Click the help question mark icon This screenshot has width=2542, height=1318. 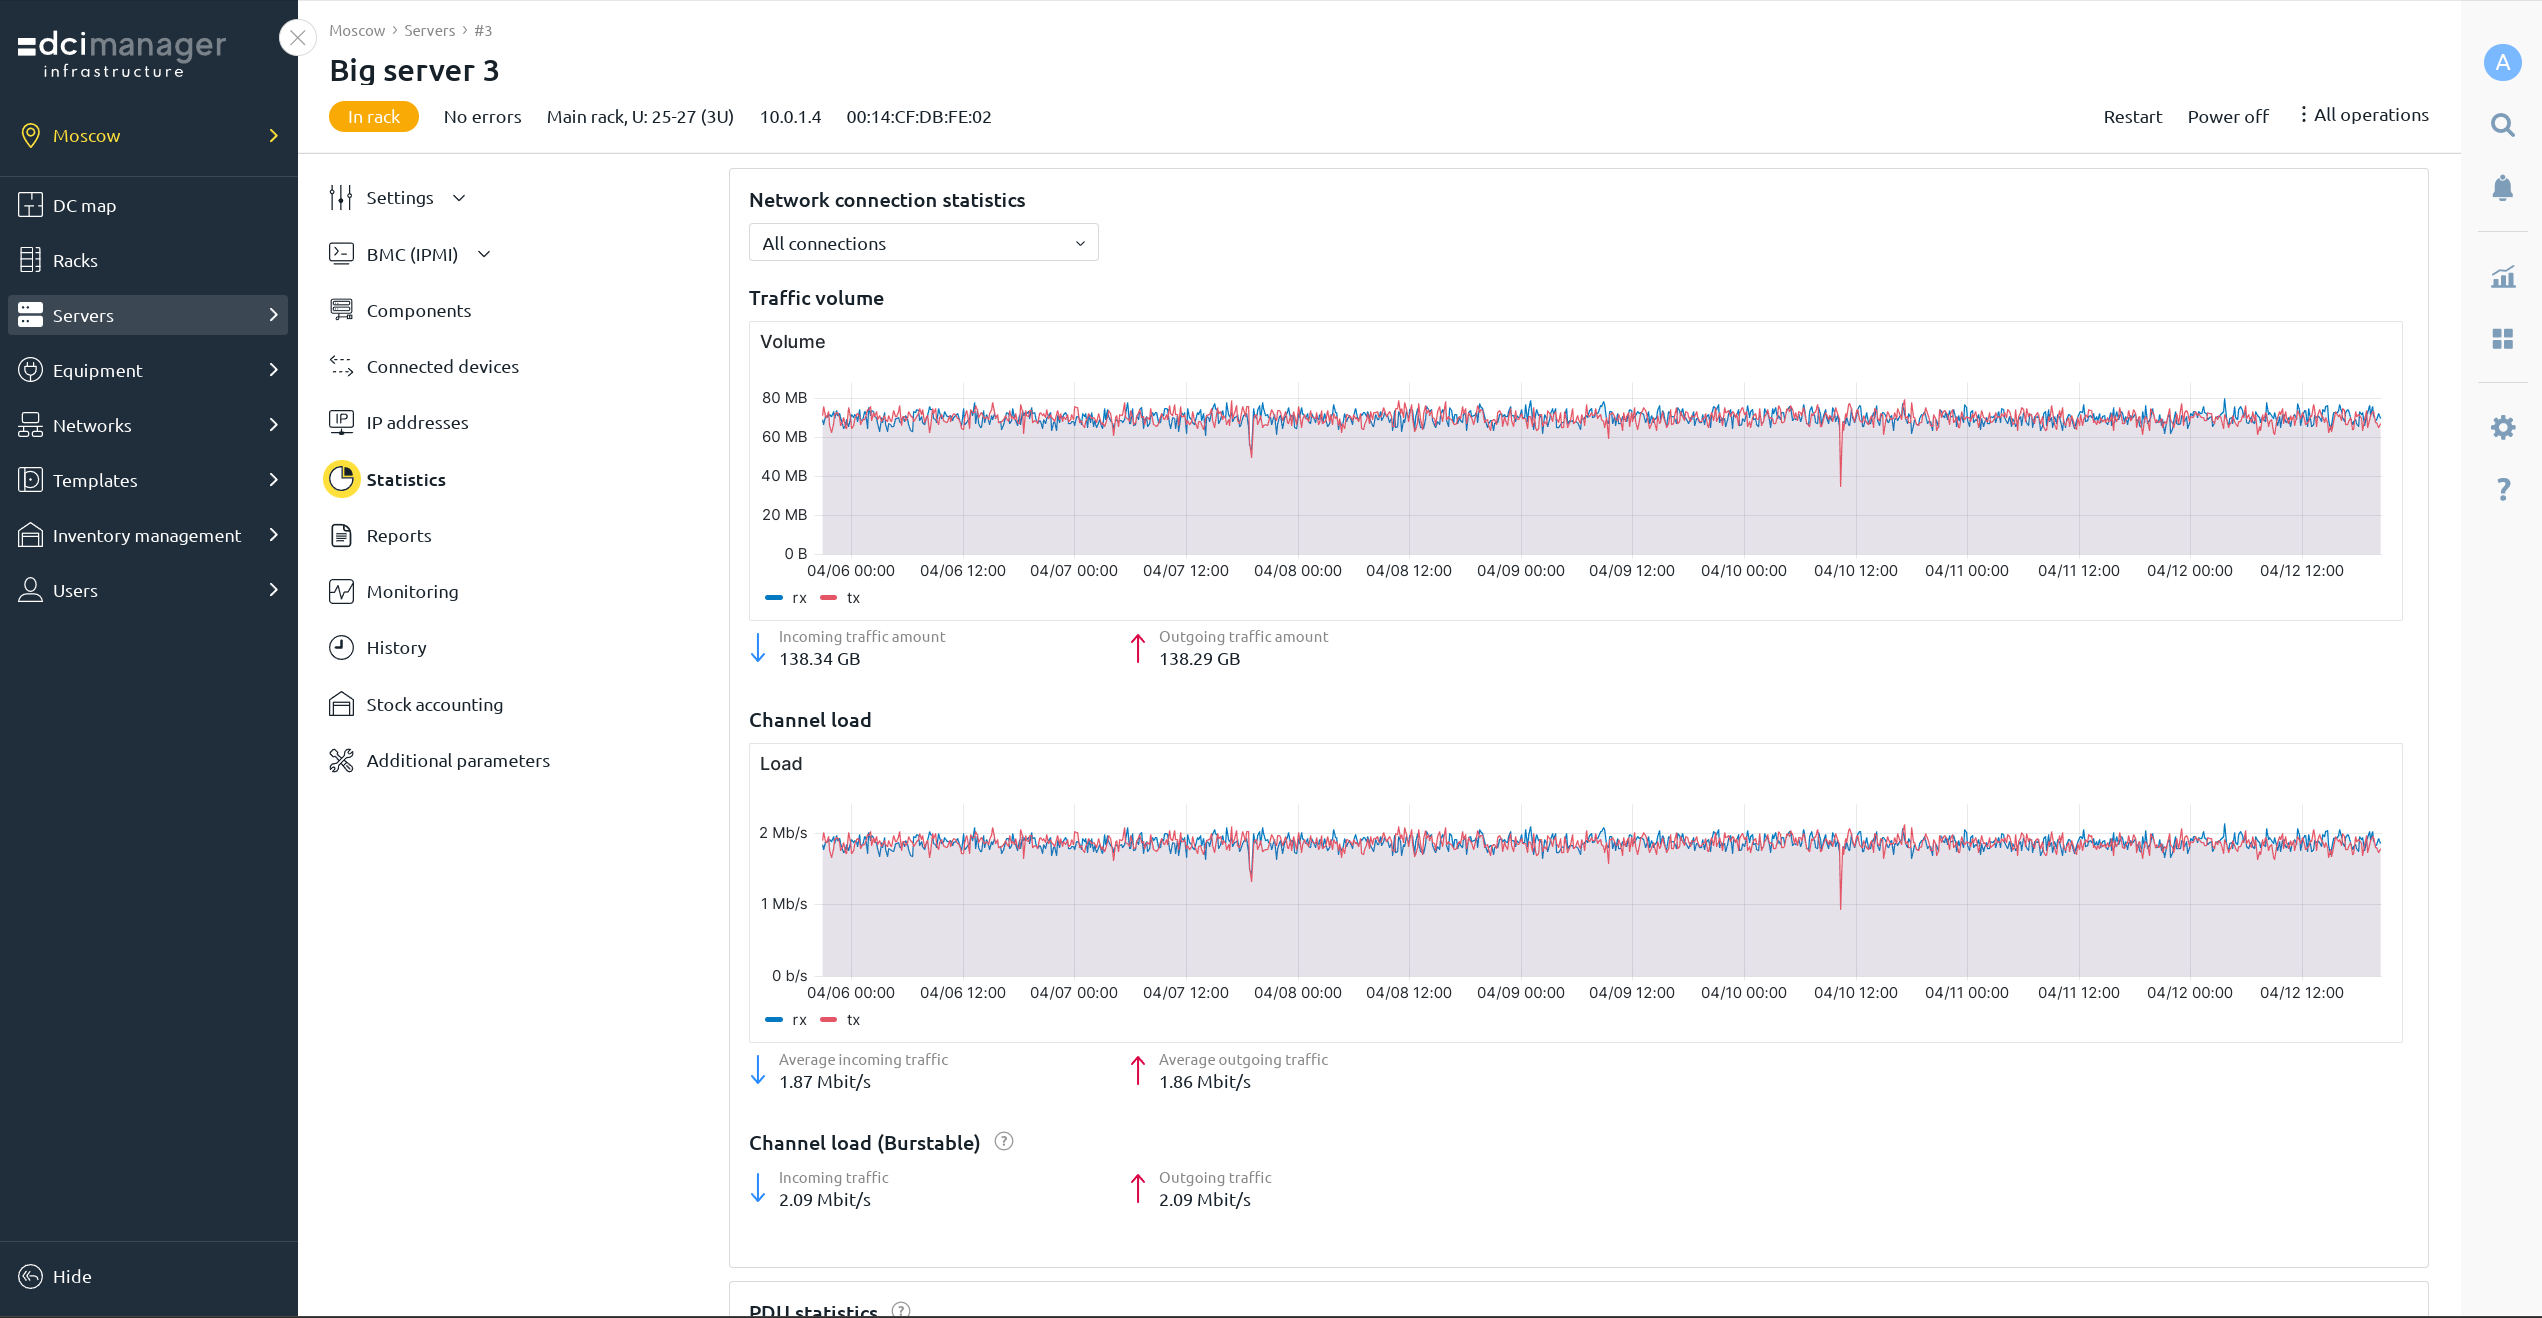pos(2502,489)
